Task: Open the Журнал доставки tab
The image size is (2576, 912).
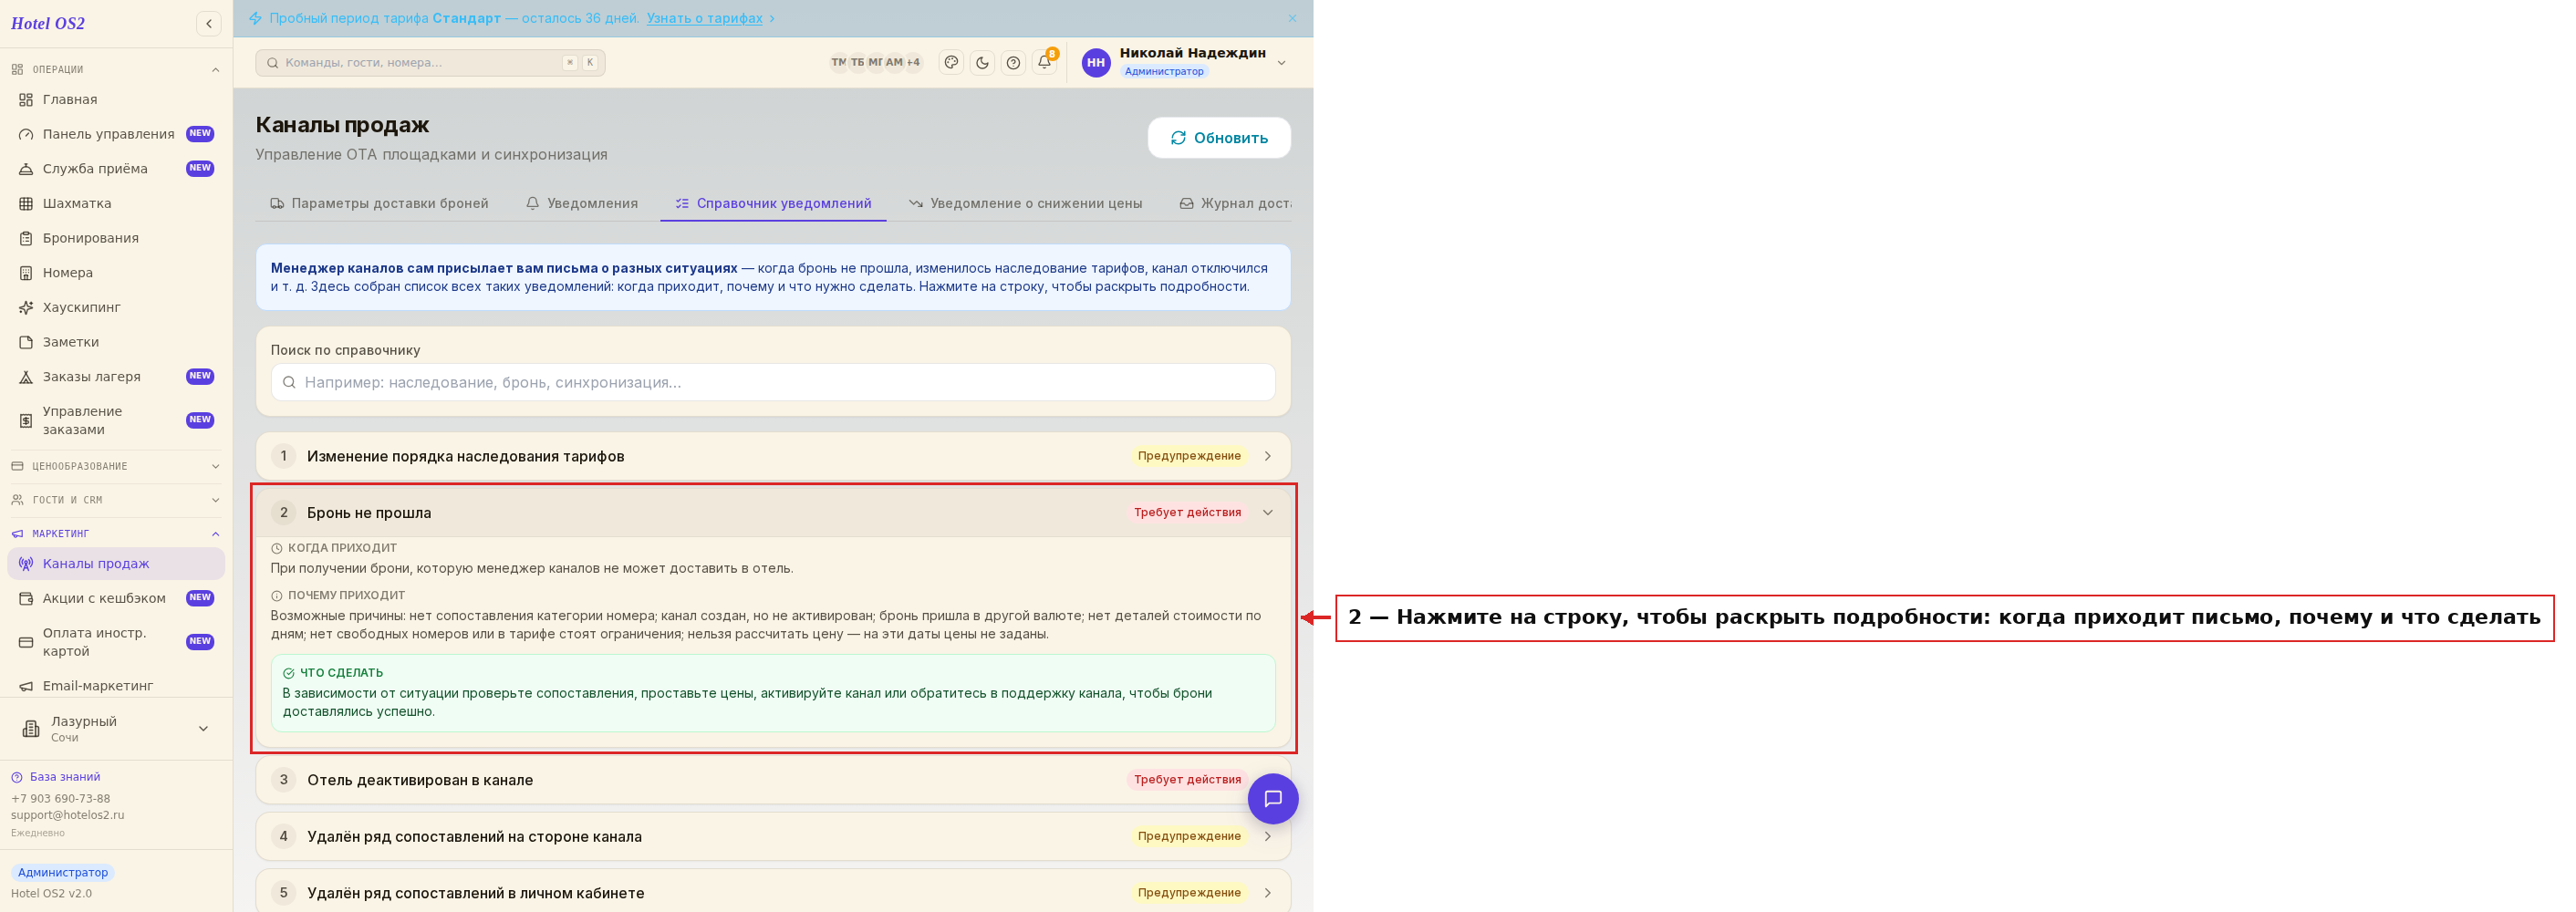Action: tap(1235, 204)
